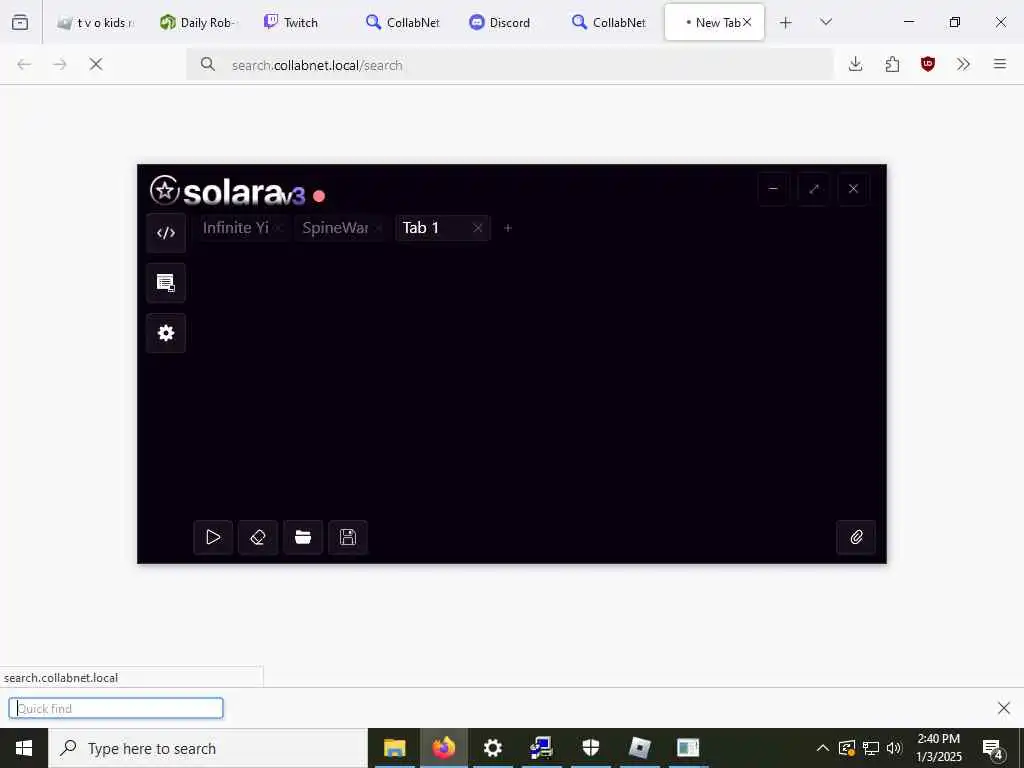
Task: Open the network status tray icon
Action: [871, 748]
